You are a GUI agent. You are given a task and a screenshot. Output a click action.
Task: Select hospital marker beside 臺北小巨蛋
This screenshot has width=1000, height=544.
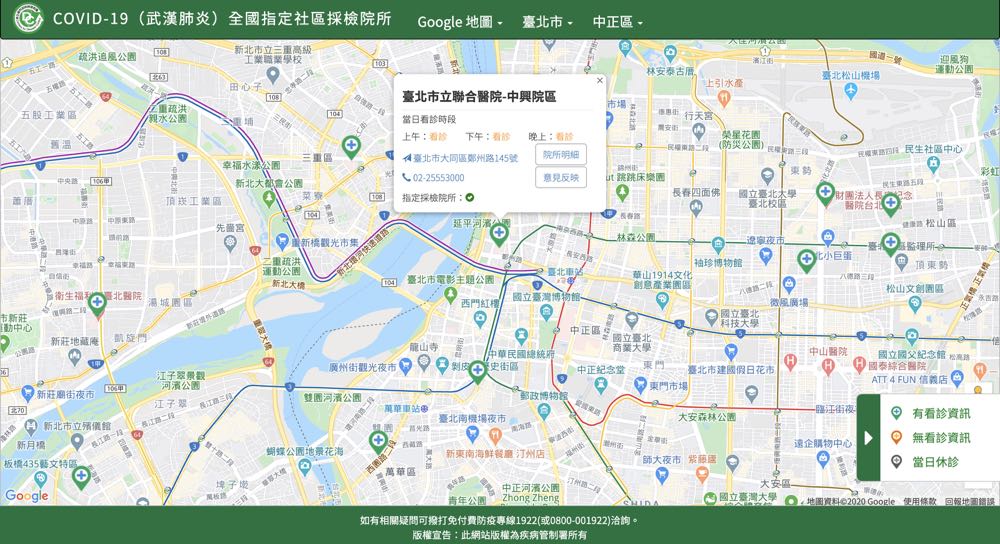807,260
